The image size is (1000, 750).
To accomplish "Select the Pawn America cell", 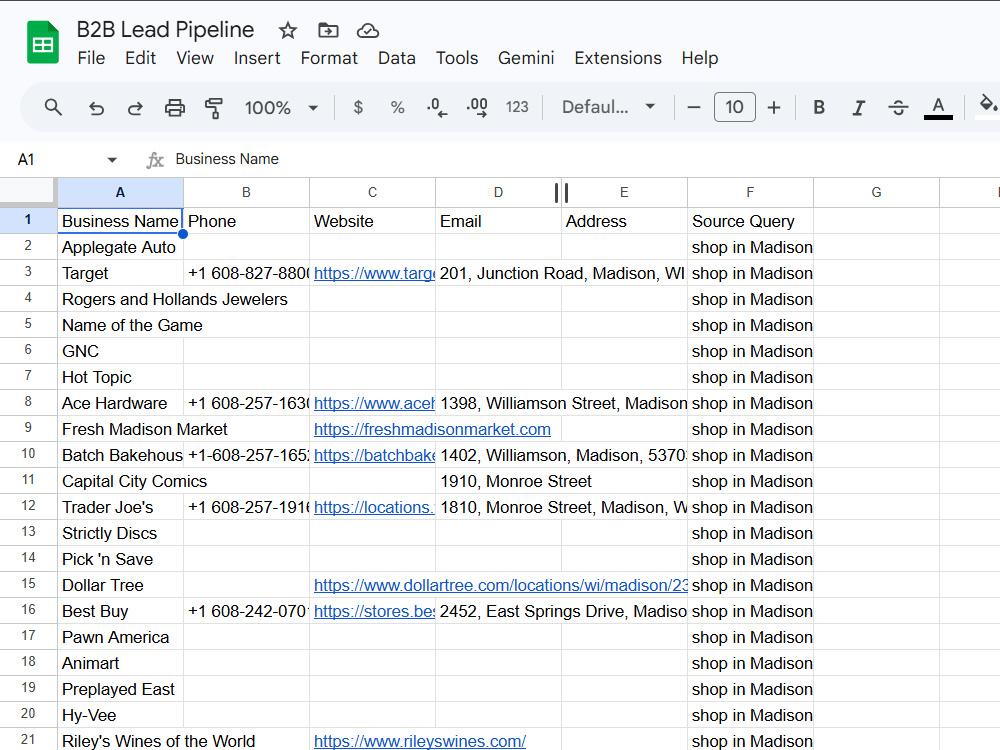I will coord(121,637).
